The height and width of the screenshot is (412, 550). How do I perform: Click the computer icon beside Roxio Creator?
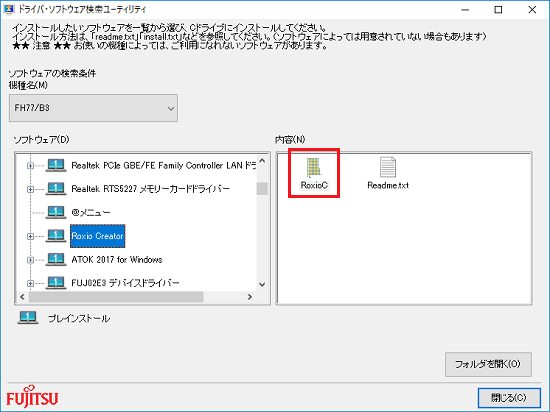(56, 236)
